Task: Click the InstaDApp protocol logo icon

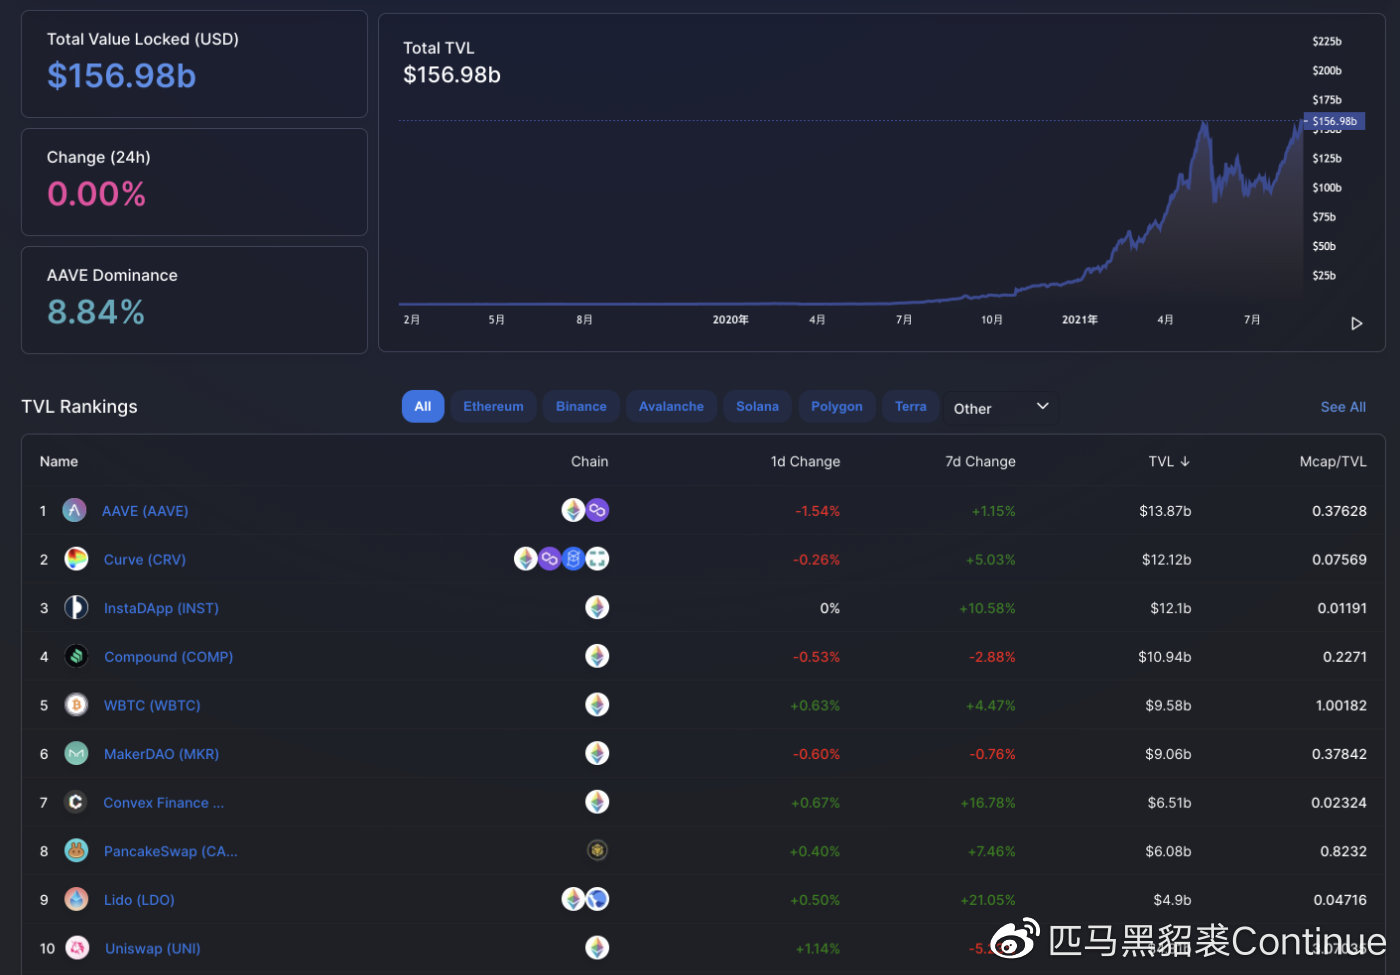Action: pos(76,608)
